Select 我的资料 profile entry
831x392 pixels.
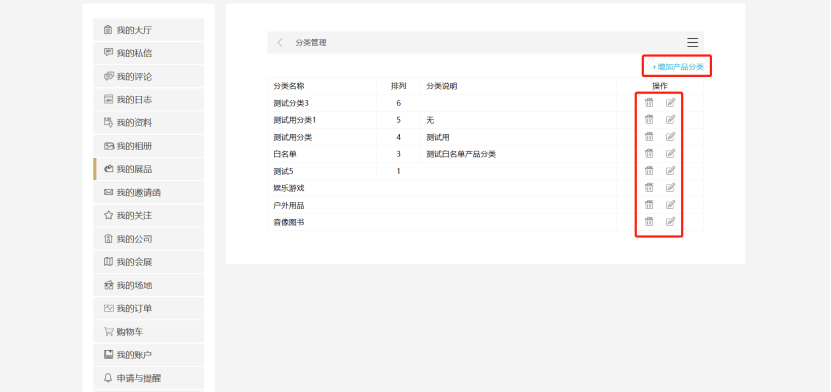[x=148, y=123]
